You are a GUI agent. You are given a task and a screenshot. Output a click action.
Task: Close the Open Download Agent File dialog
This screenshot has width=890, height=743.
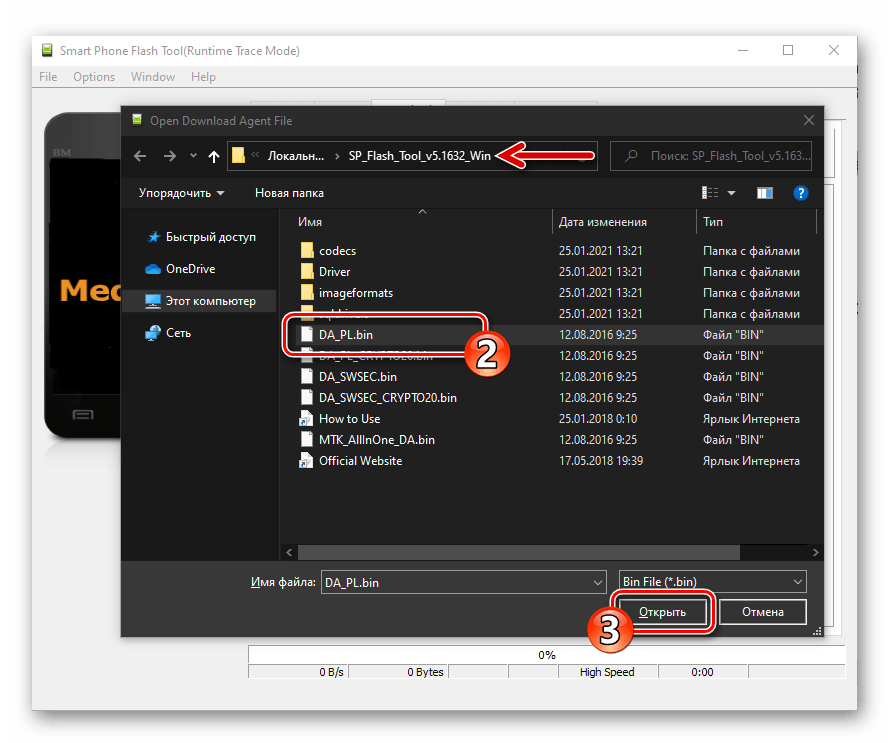pyautogui.click(x=809, y=120)
